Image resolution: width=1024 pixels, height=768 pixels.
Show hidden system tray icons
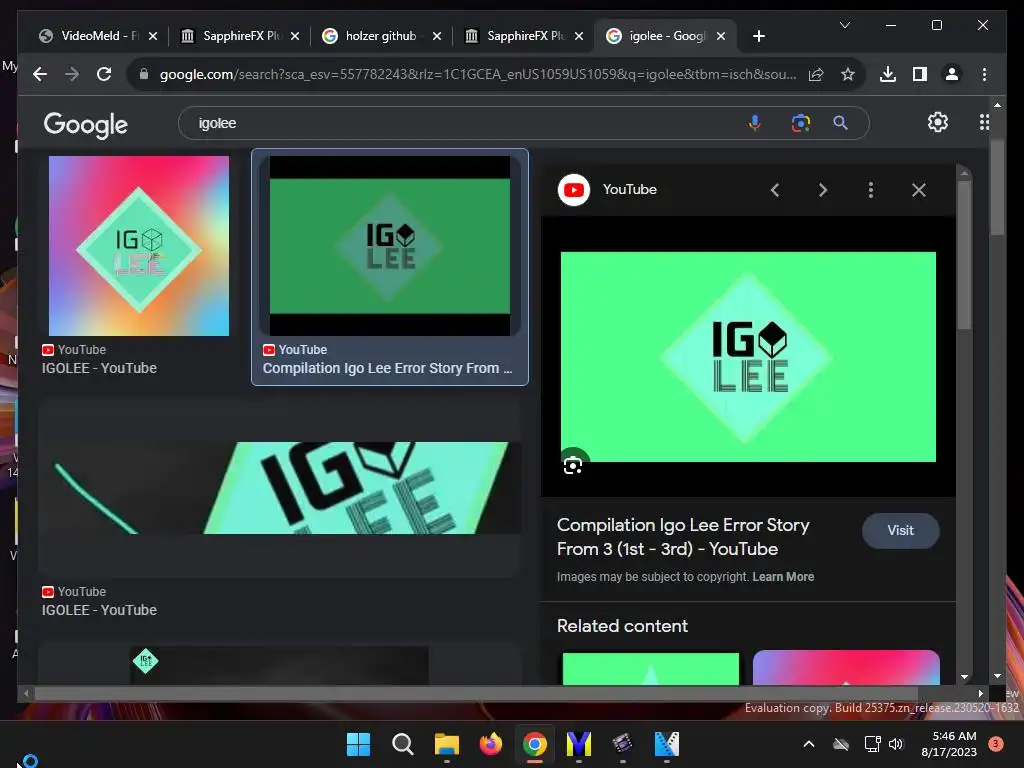click(808, 744)
